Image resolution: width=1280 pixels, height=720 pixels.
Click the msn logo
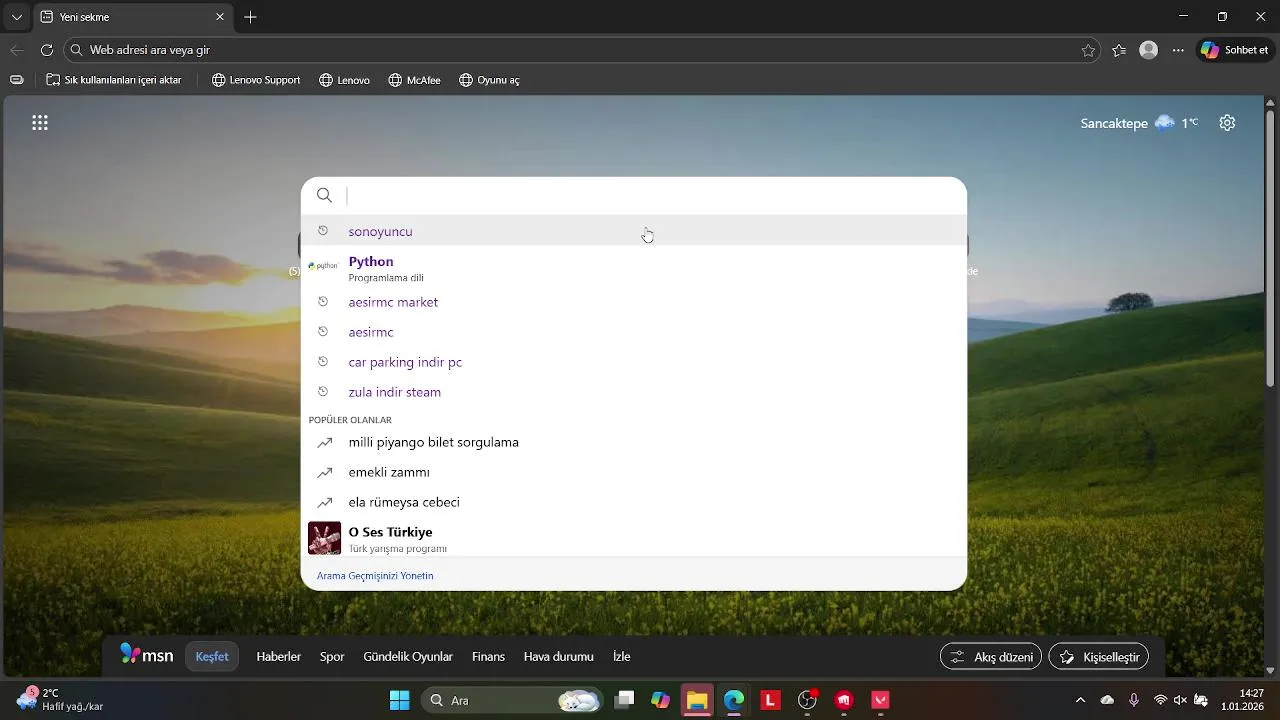pos(146,656)
